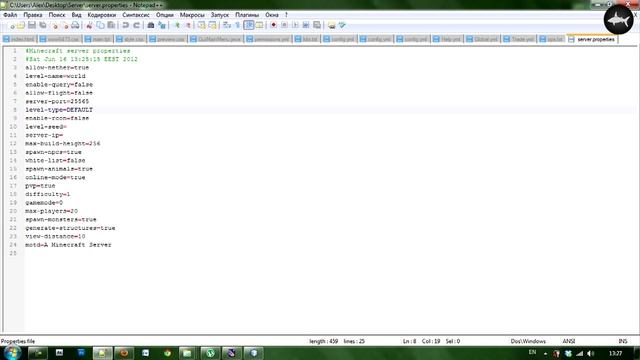Click the line server-port=25565
640x360 pixels.
tap(57, 101)
